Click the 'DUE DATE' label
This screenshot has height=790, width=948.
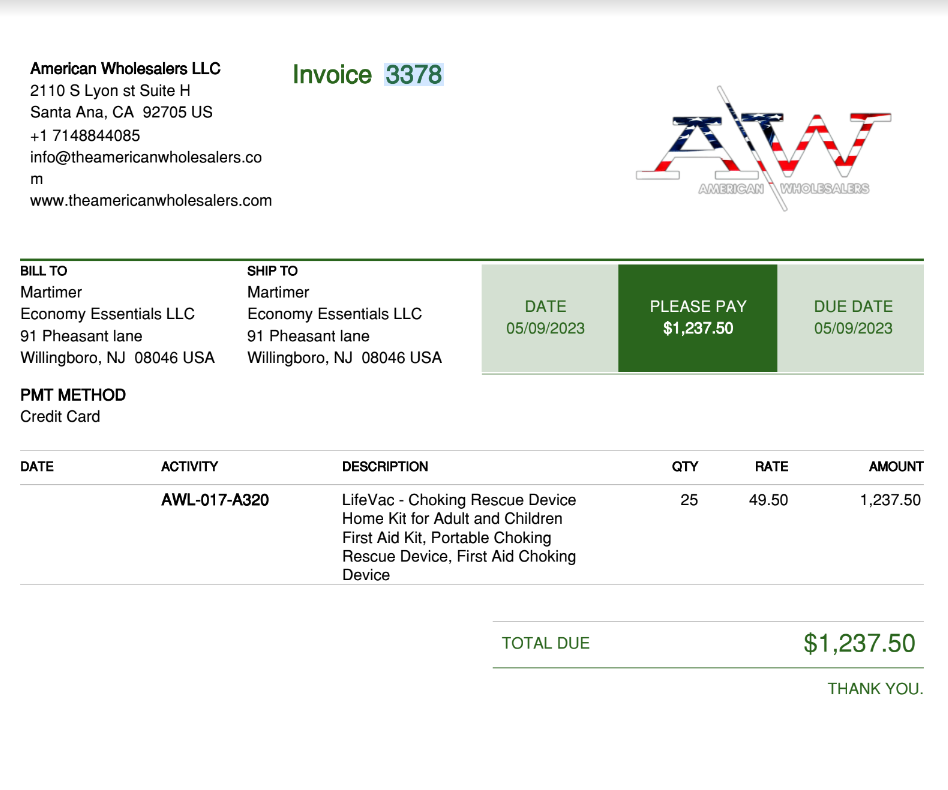(853, 306)
